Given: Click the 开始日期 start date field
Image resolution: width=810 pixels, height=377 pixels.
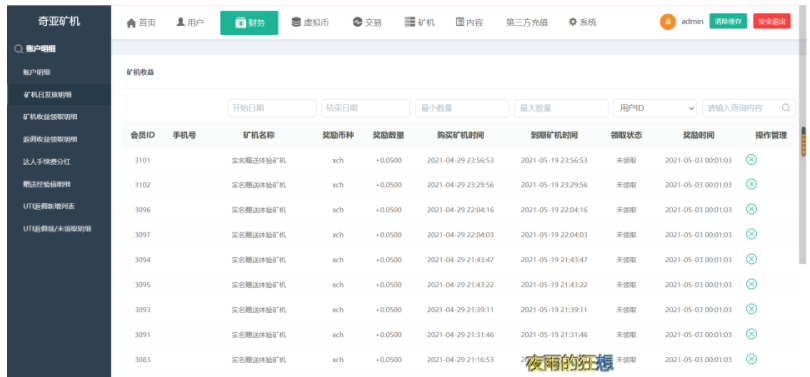Looking at the screenshot, I should click(272, 108).
